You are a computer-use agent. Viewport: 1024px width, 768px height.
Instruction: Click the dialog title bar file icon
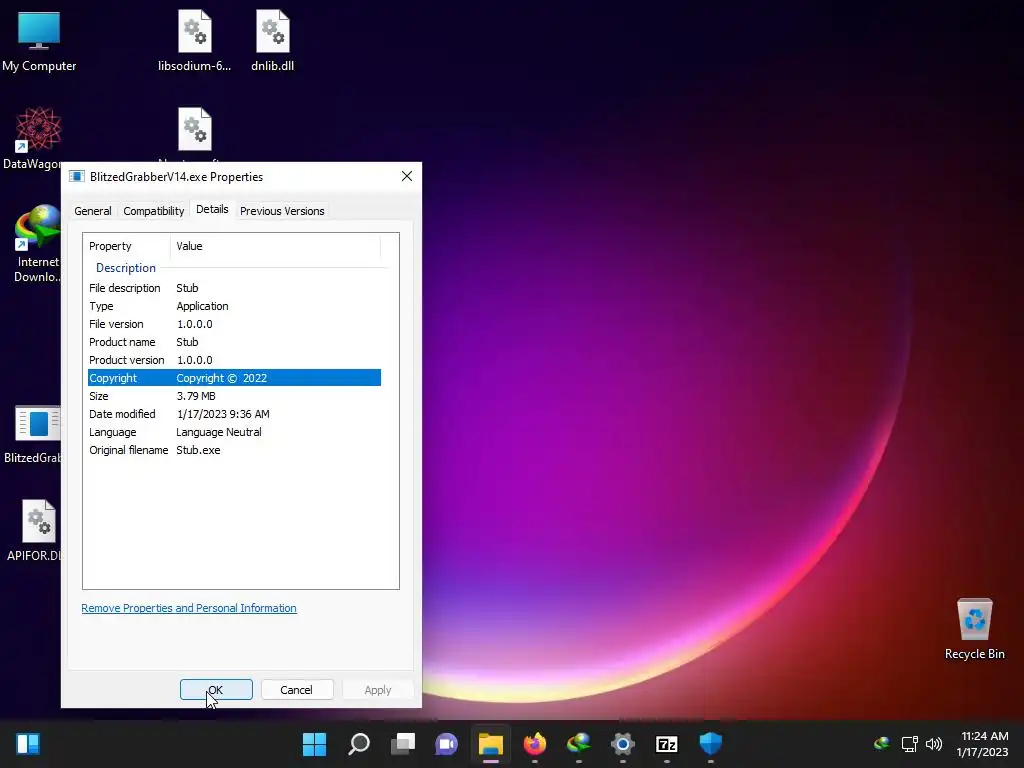(x=77, y=176)
